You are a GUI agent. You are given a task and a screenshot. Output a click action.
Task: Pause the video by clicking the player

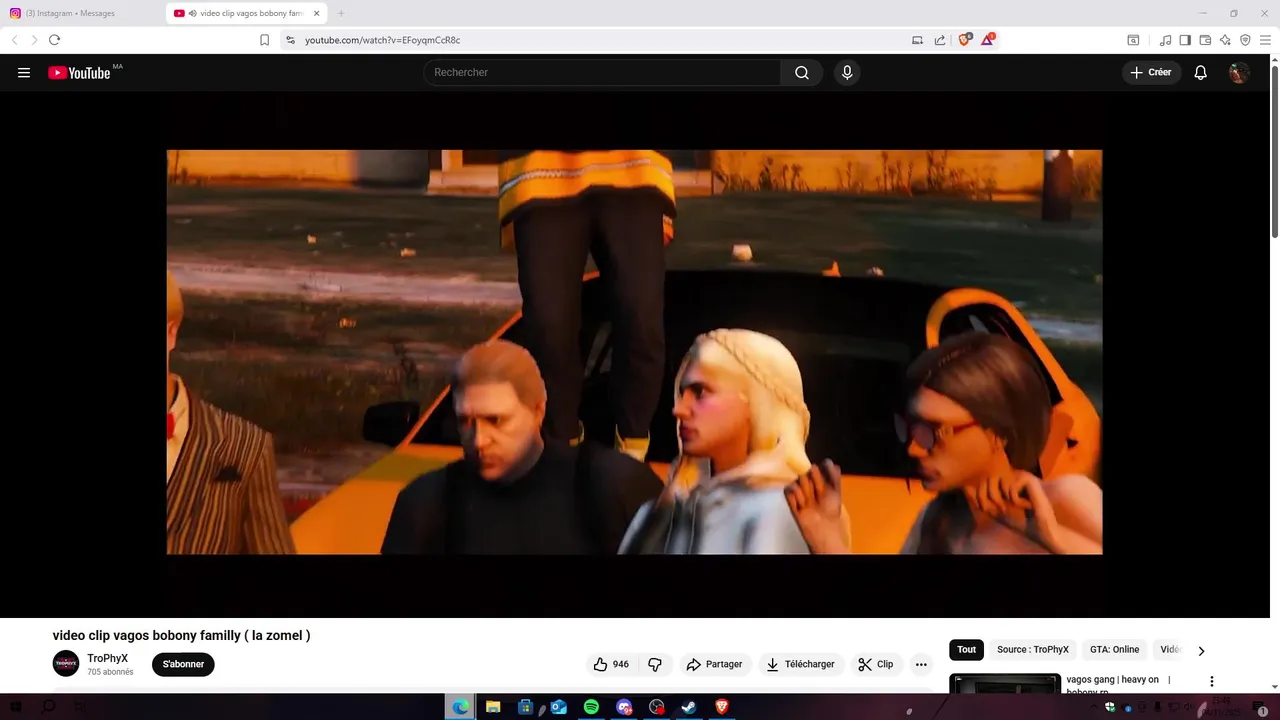634,352
